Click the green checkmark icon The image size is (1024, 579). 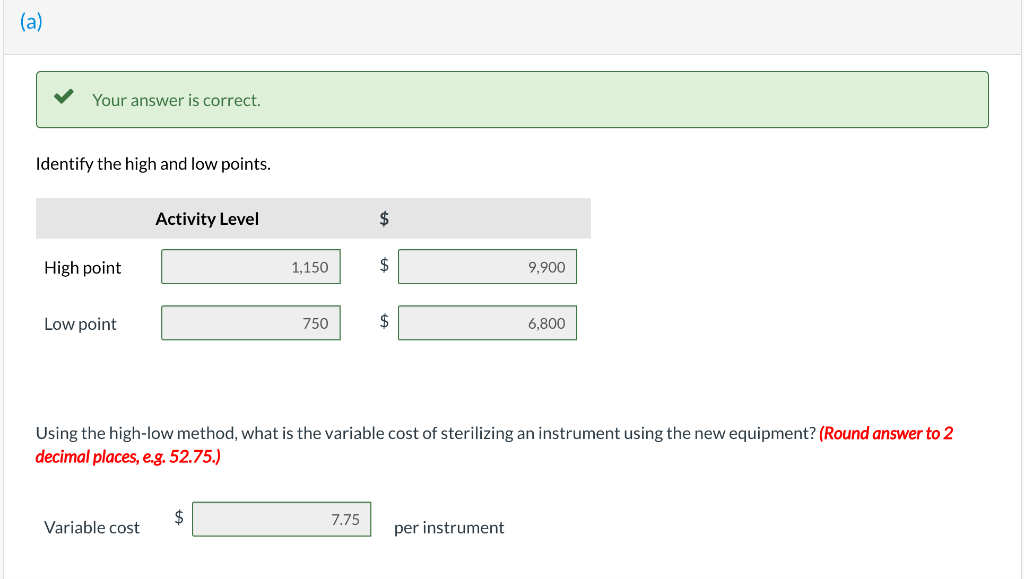(64, 97)
